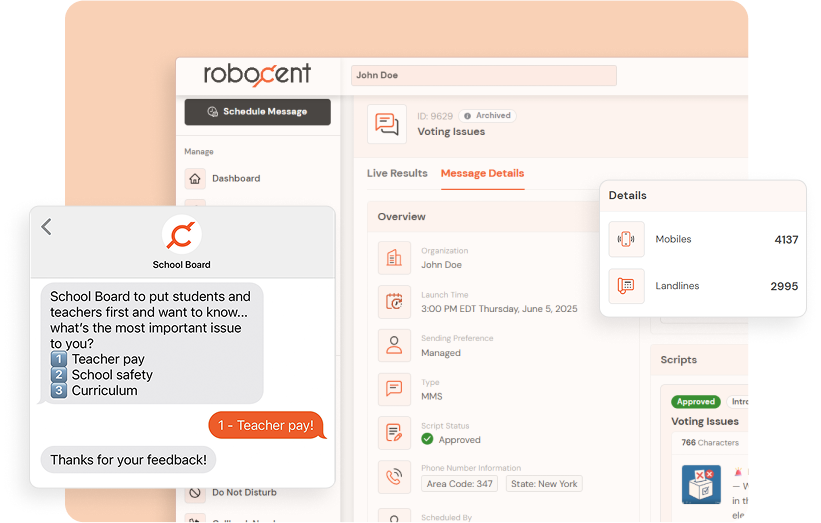Switch to the Message Details tab

coord(482,173)
